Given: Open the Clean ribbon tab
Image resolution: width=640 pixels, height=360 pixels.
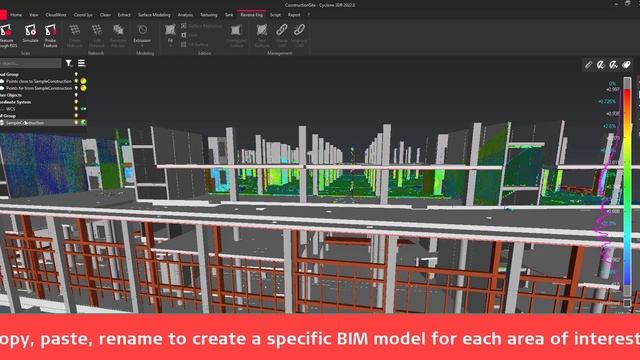Looking at the screenshot, I should [x=105, y=15].
